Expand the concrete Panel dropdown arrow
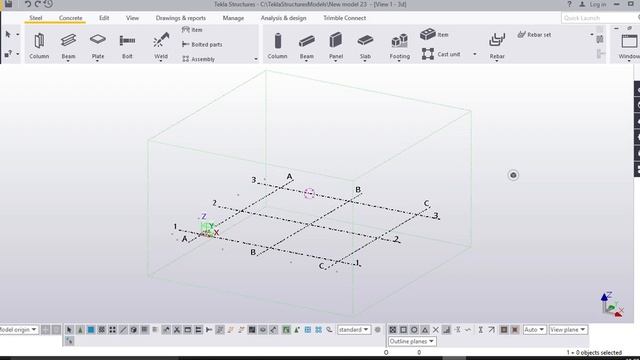This screenshot has width=640, height=360. [336, 61]
